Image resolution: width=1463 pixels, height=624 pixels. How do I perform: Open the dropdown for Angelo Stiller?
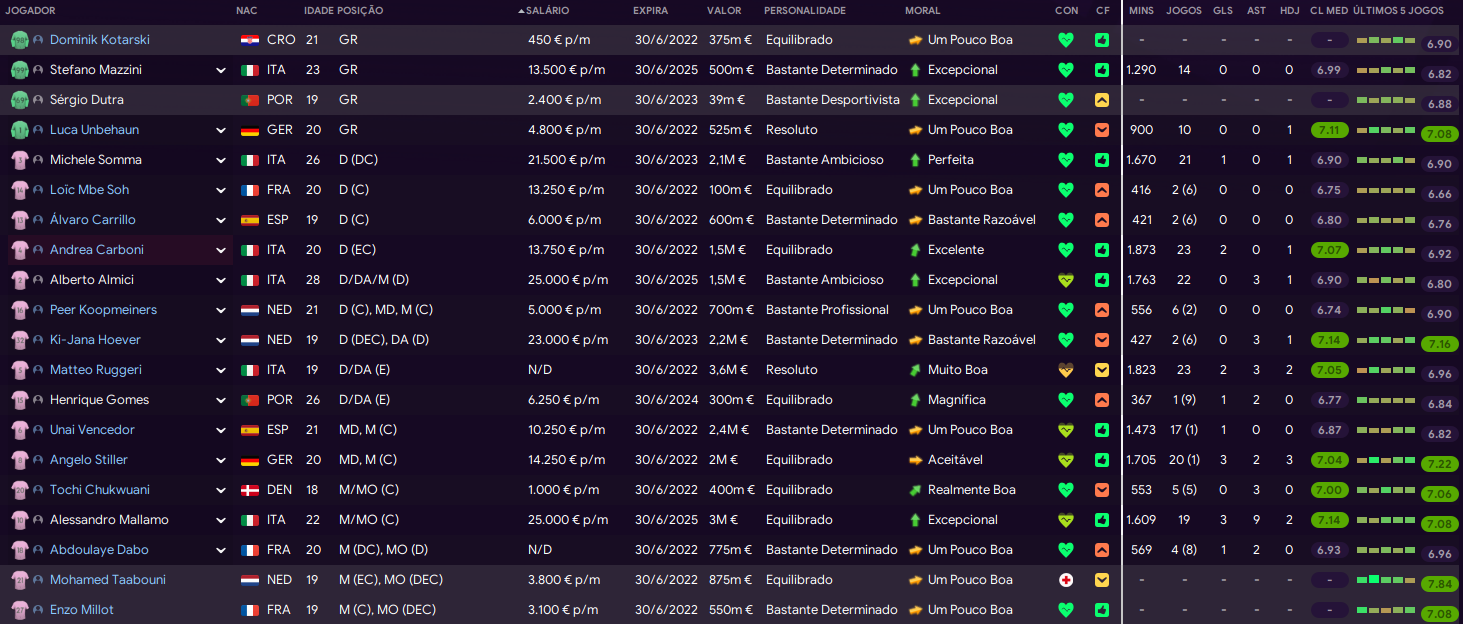point(221,460)
